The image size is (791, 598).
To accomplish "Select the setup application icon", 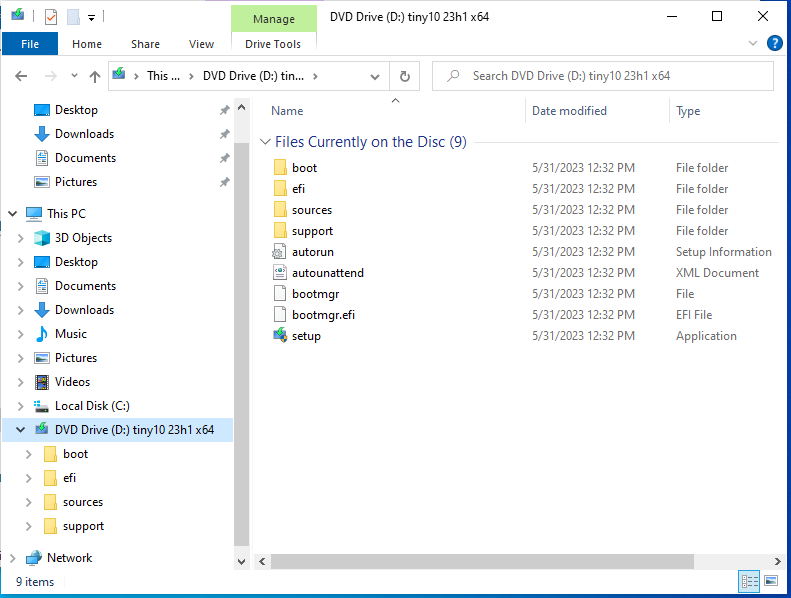I will (x=280, y=335).
